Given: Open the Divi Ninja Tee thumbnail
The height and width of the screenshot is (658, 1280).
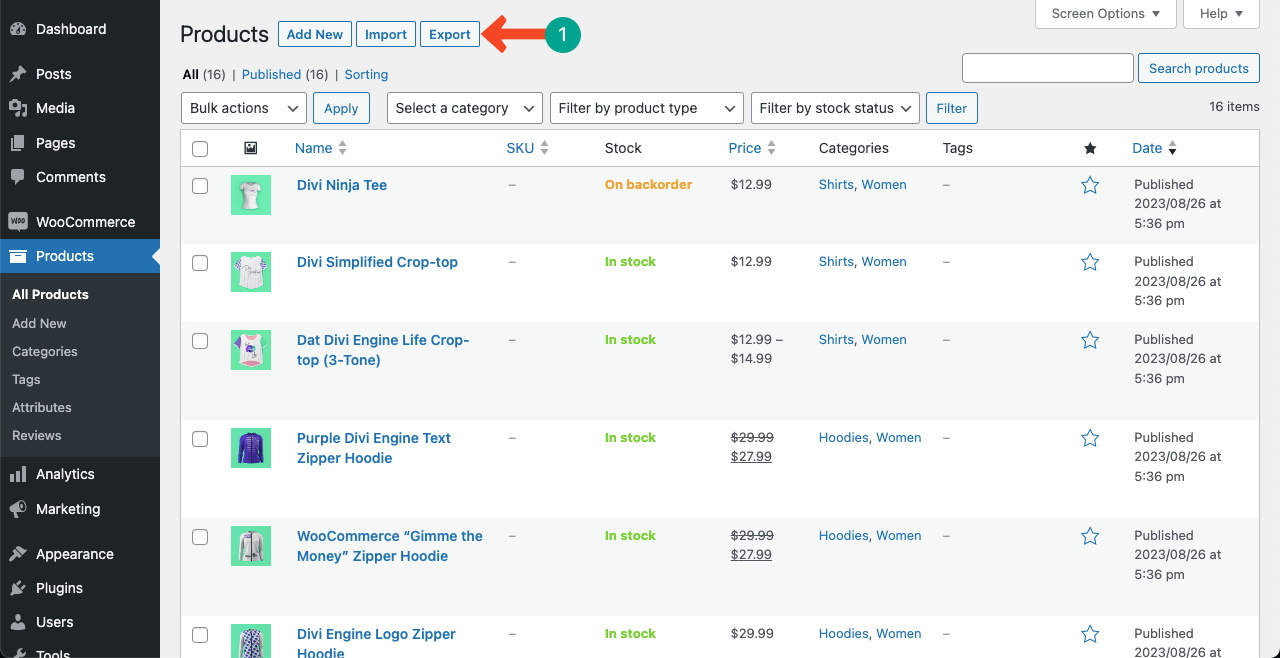Looking at the screenshot, I should click(251, 195).
